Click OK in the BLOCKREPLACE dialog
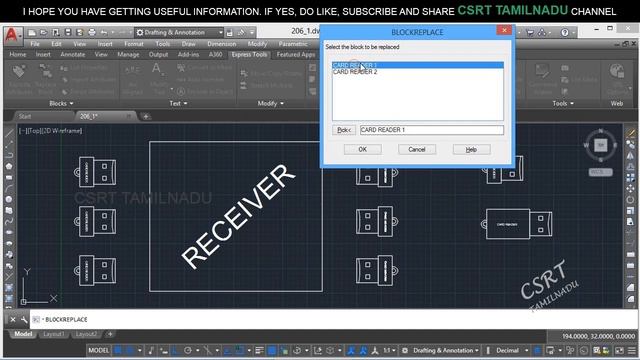Screen dimensions: 640x360 click(x=362, y=149)
